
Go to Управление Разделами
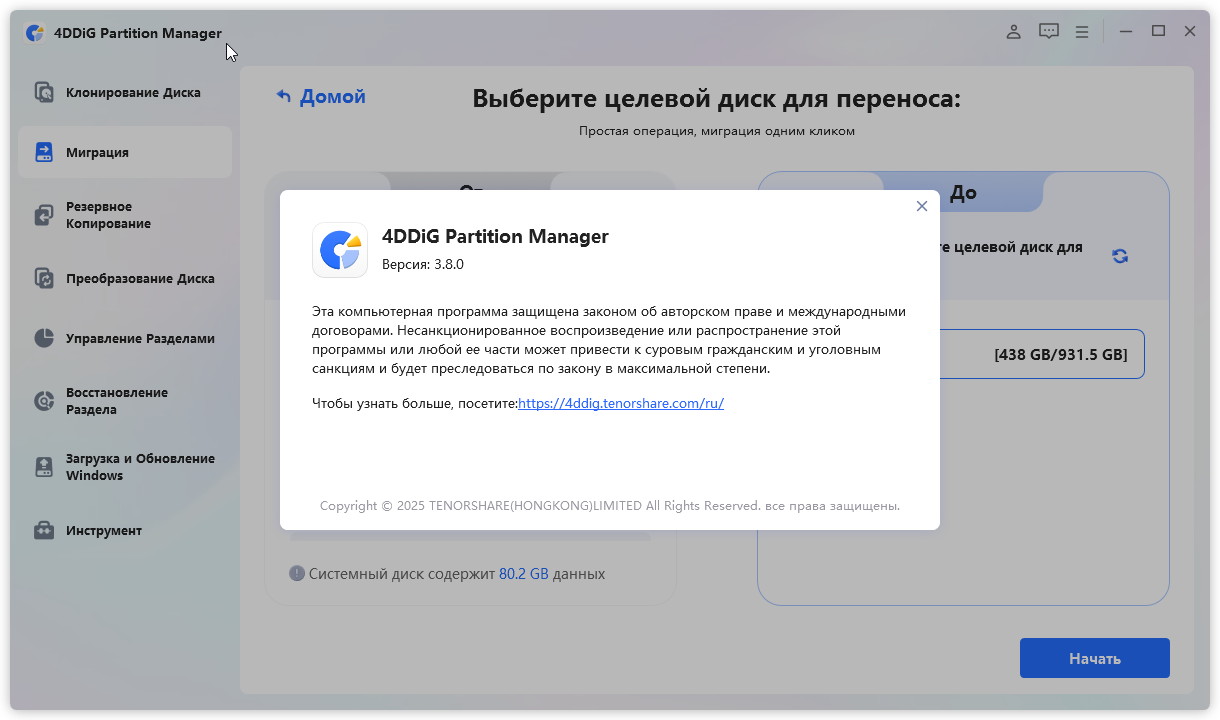coord(125,338)
